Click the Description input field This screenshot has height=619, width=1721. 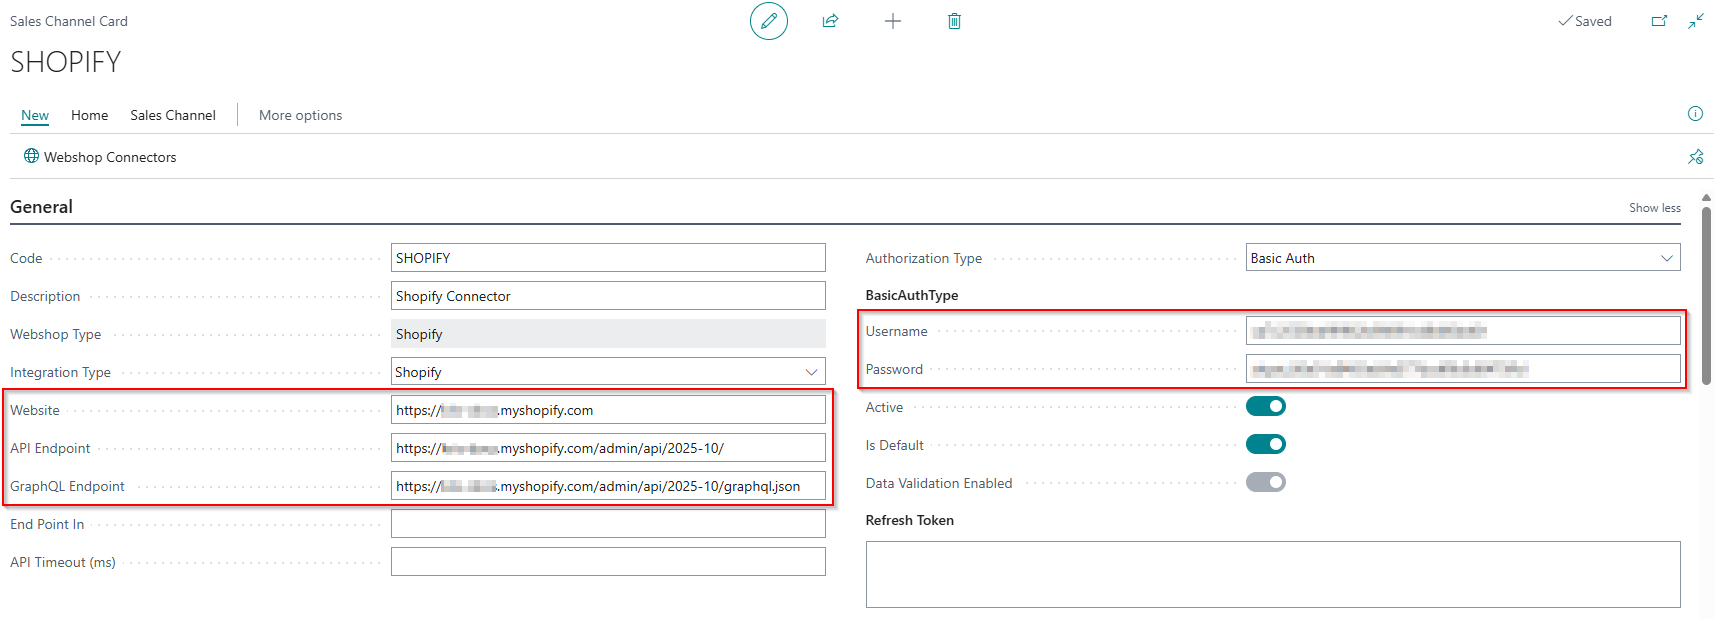coord(608,296)
